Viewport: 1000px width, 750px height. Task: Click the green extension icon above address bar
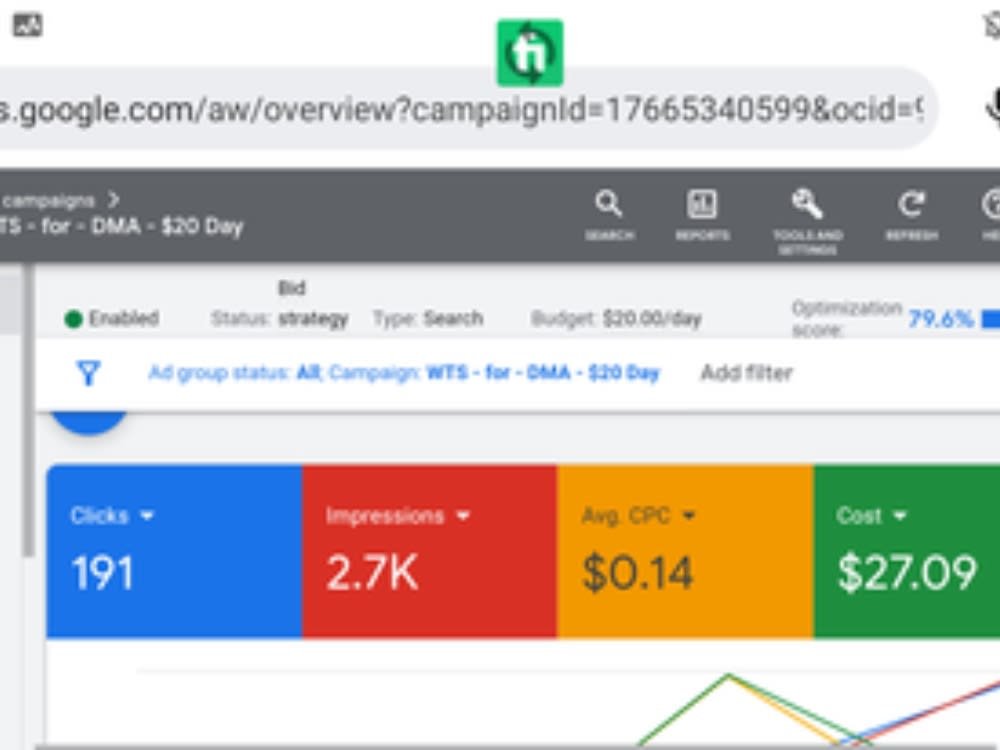[530, 53]
